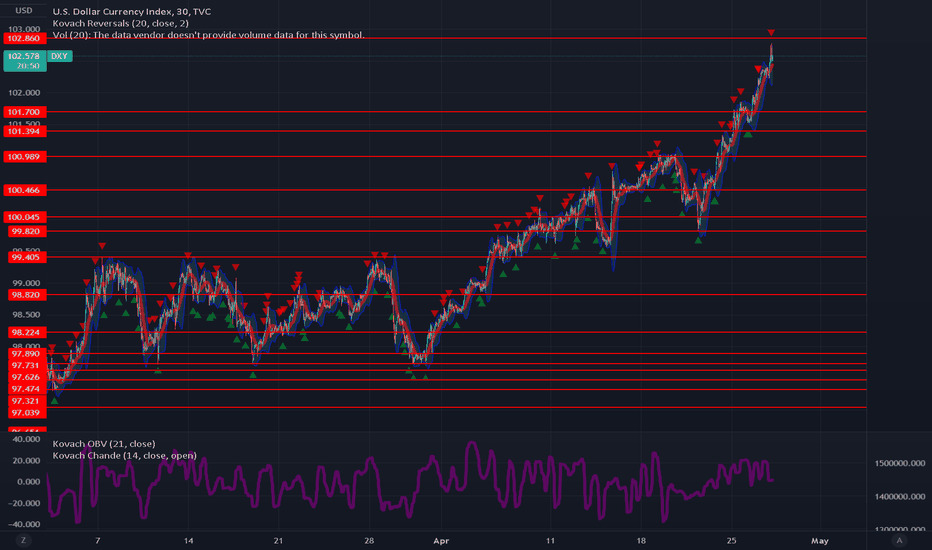Click the 40.000 oscillator axis value
The width and height of the screenshot is (932, 550).
(26, 439)
